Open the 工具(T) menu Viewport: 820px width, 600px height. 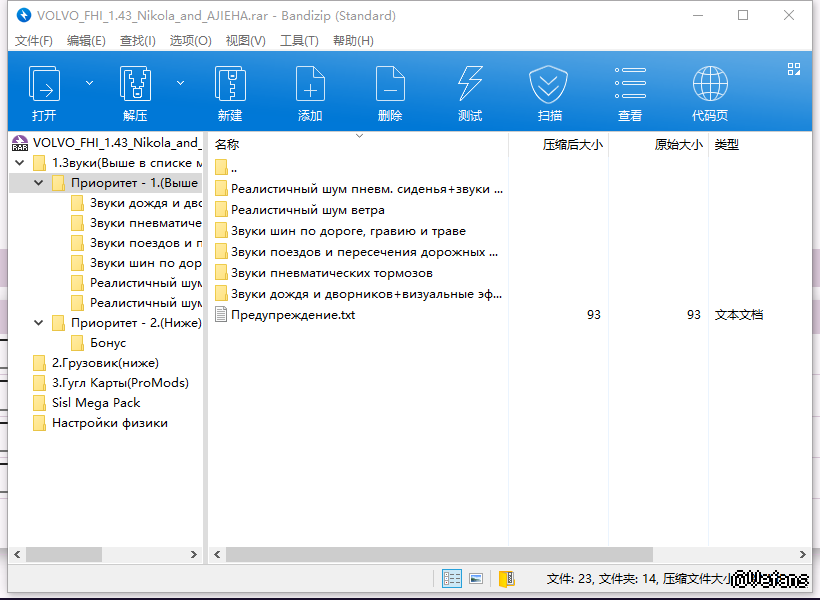[x=299, y=41]
